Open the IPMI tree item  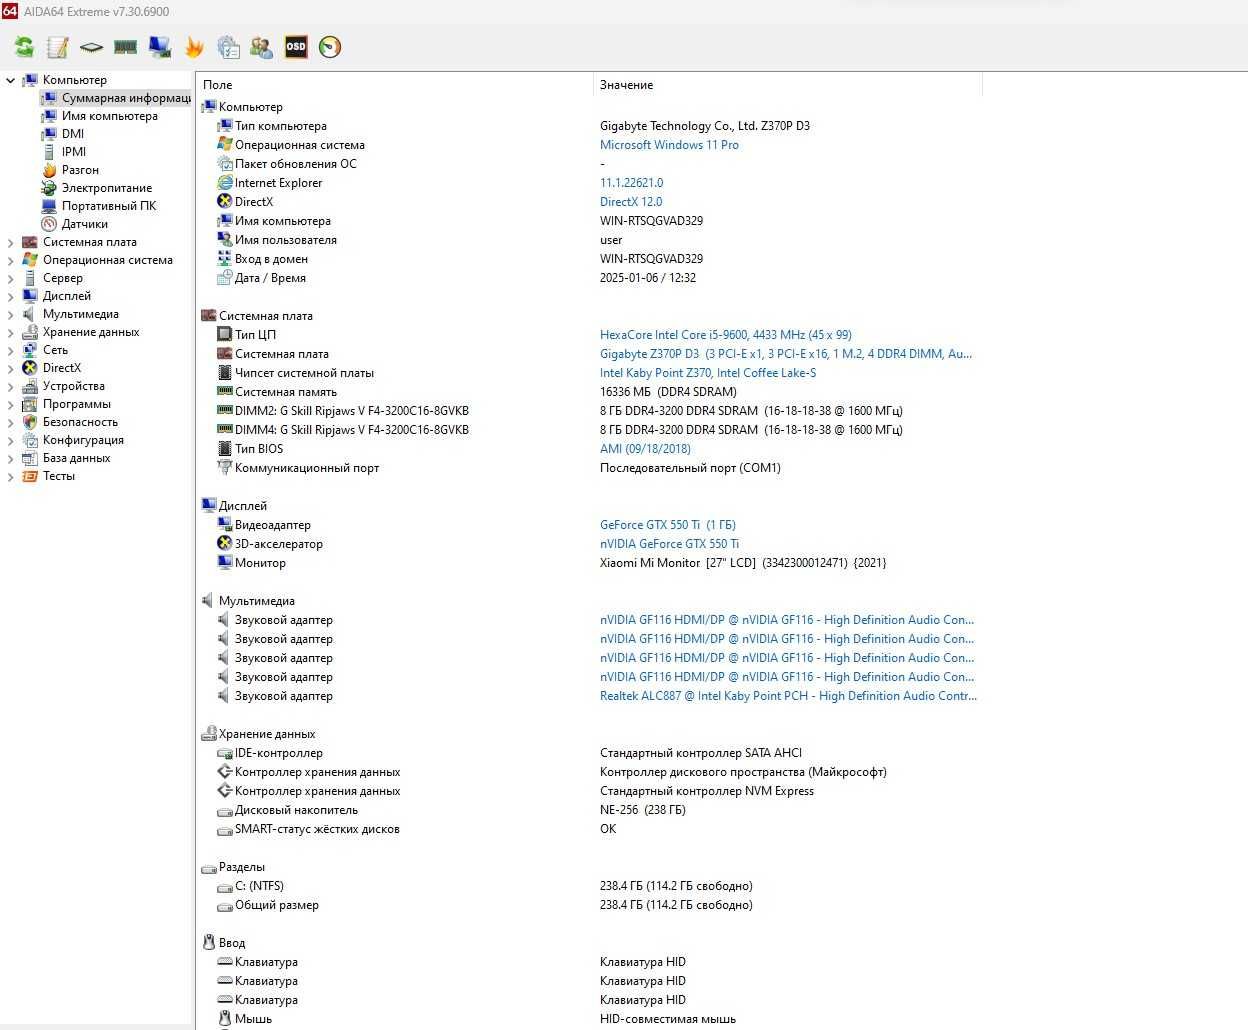[74, 152]
